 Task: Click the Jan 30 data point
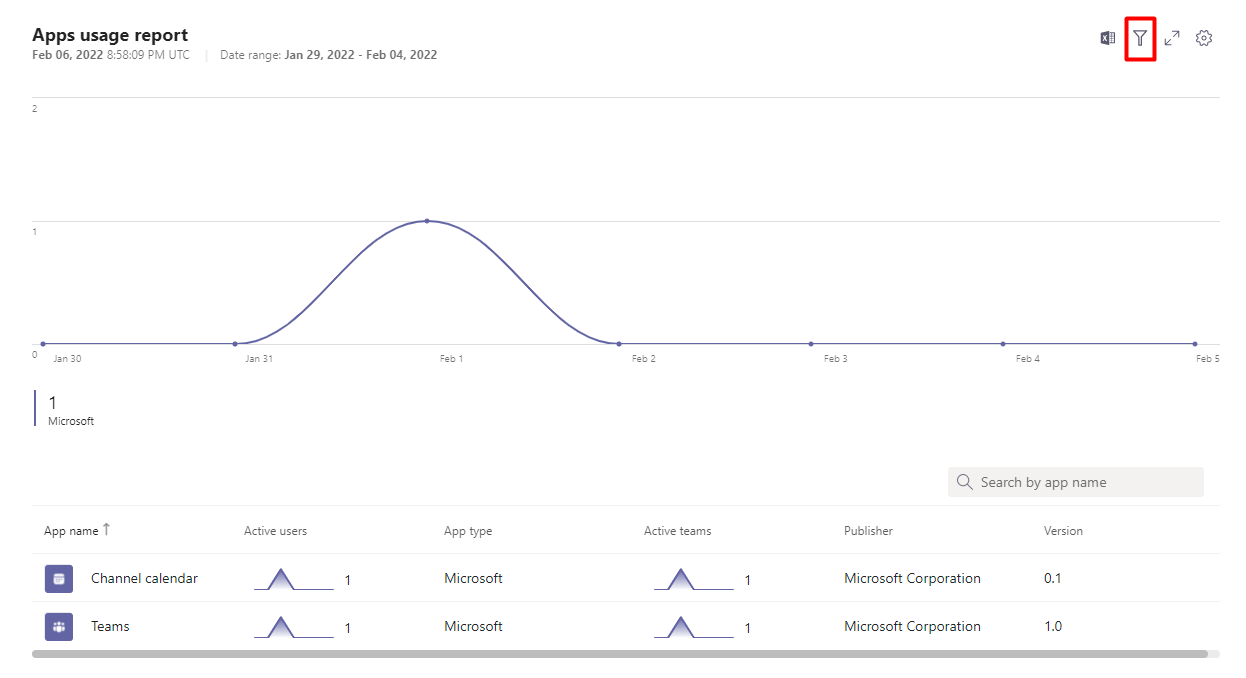tap(43, 344)
